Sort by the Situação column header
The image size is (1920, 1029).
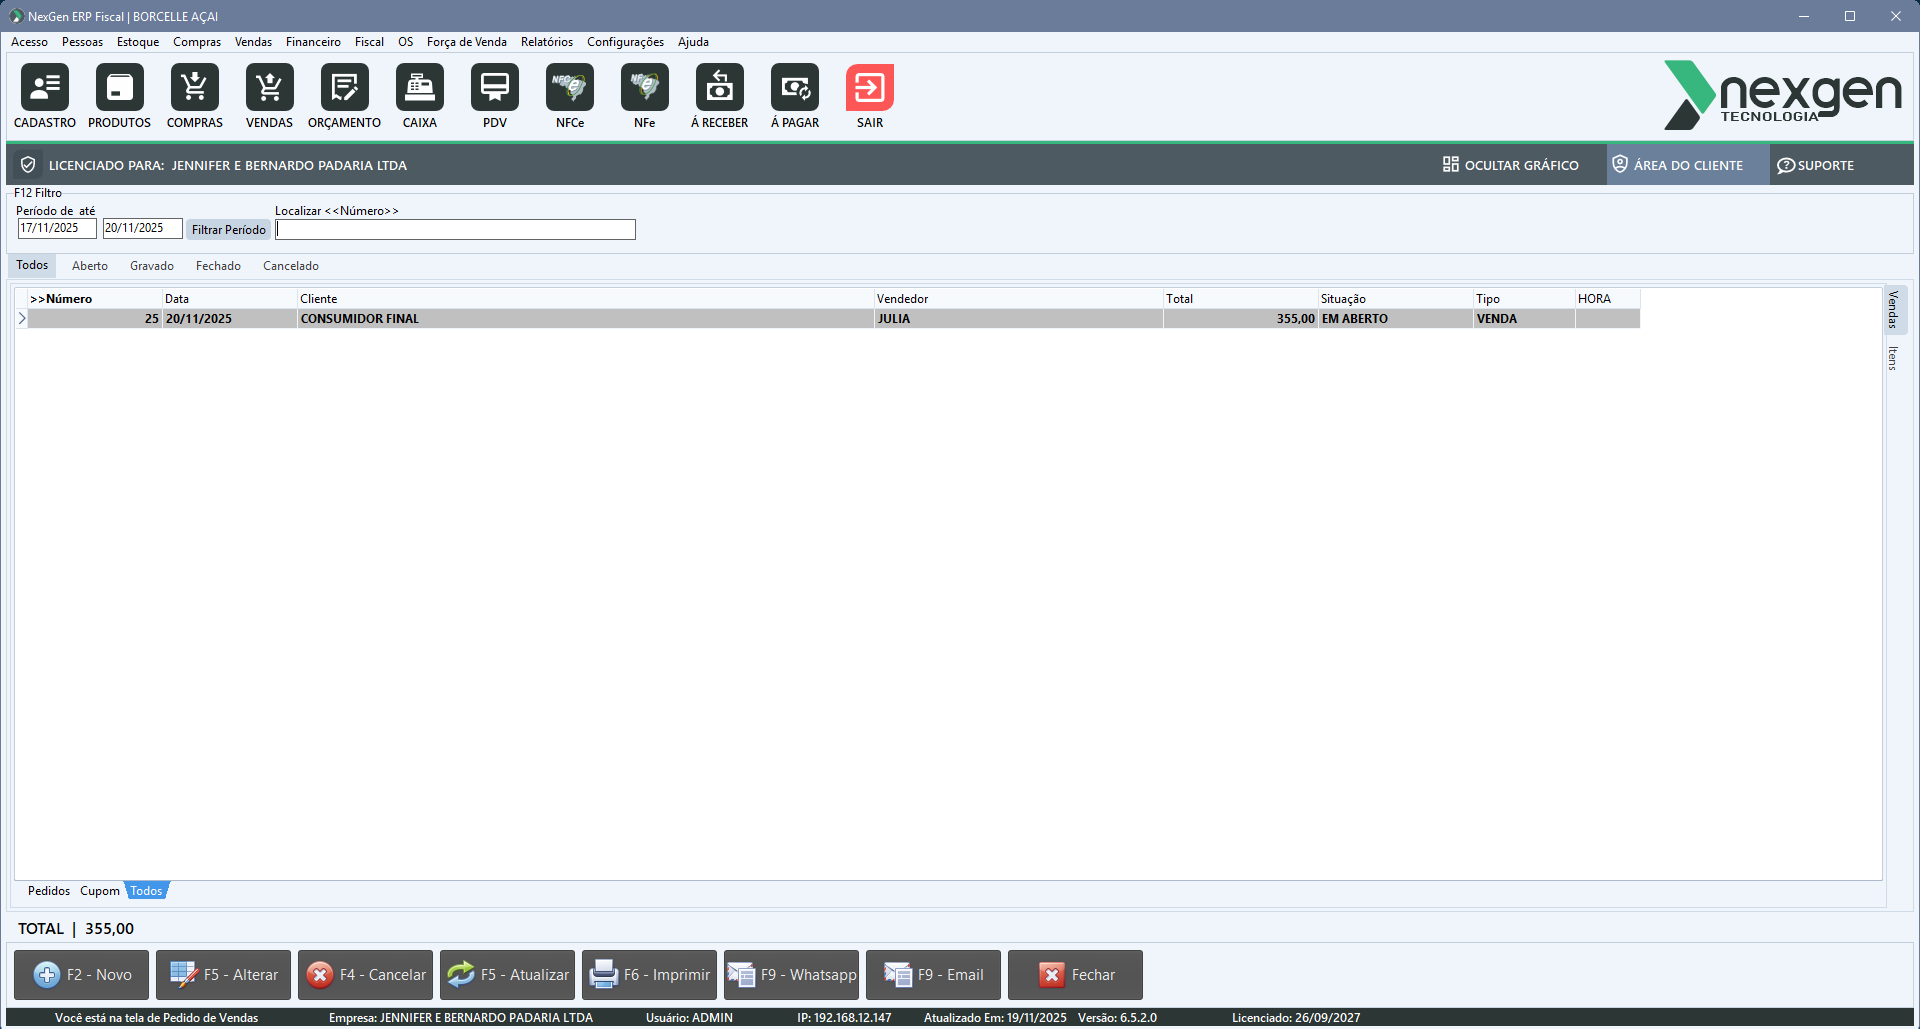point(1343,299)
